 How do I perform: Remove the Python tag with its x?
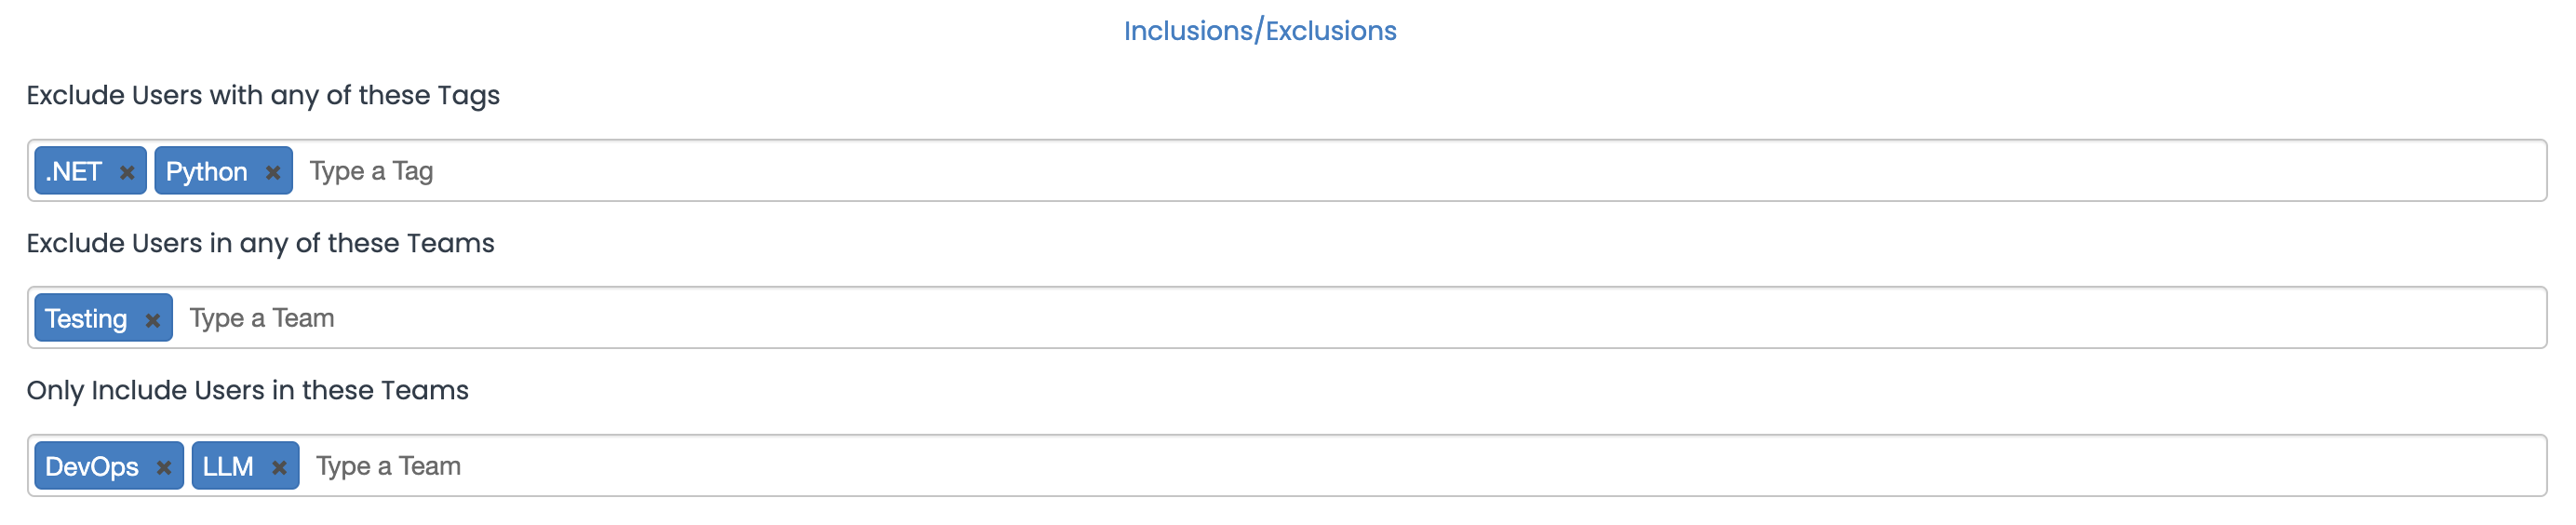pos(272,172)
